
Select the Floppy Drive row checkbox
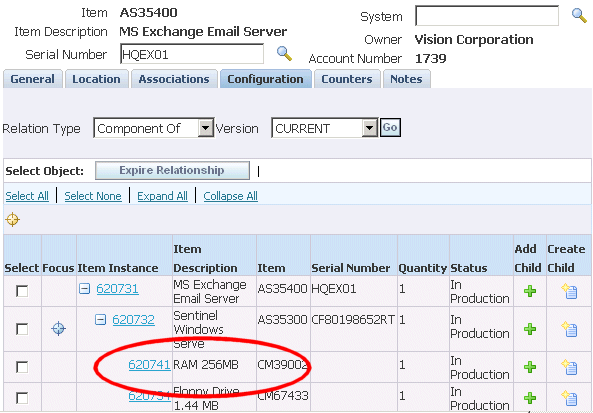point(22,398)
